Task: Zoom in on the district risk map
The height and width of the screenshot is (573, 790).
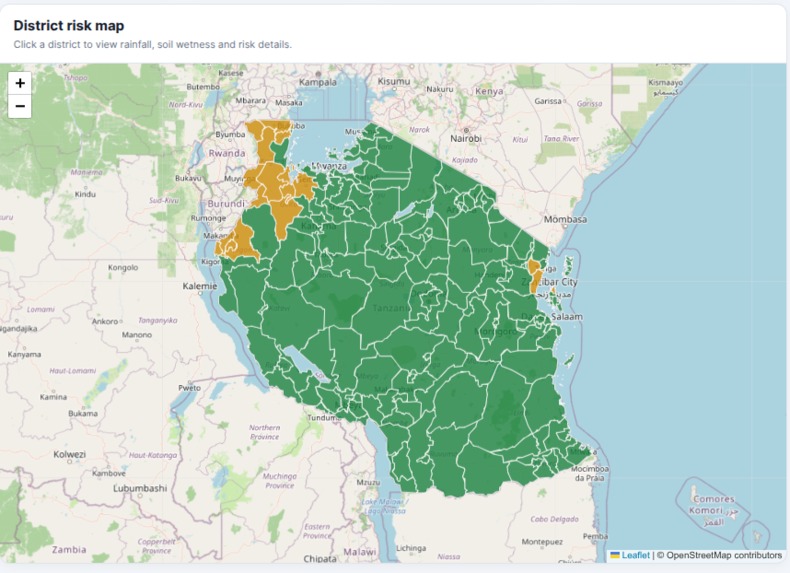Action: (x=20, y=83)
